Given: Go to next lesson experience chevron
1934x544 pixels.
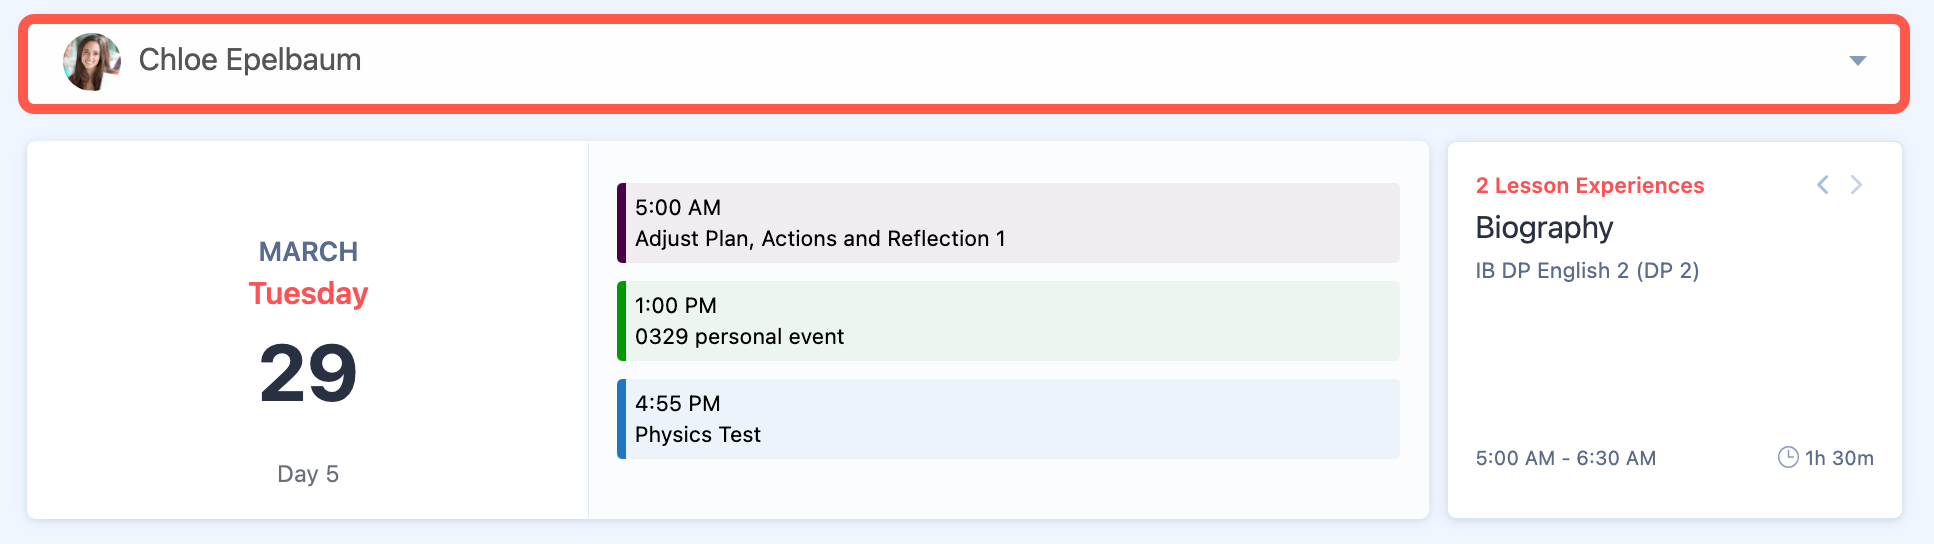Looking at the screenshot, I should [1856, 185].
